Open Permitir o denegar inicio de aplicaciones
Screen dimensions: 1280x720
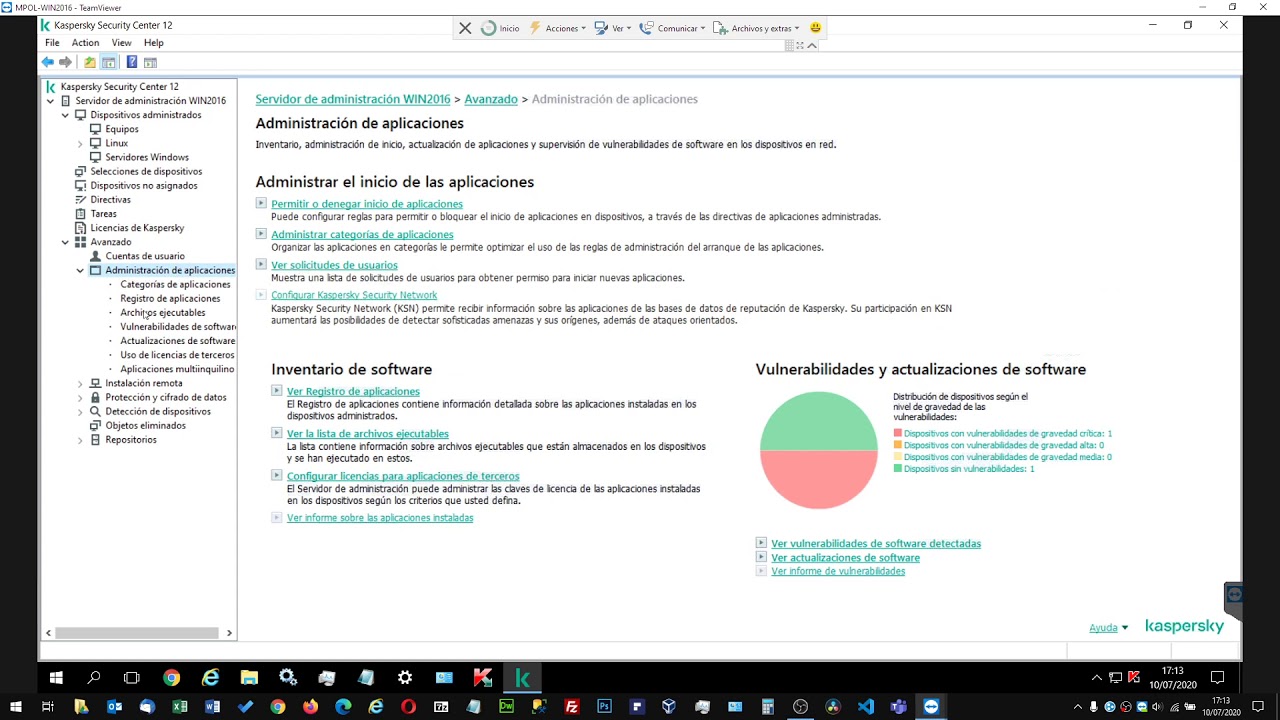(367, 204)
